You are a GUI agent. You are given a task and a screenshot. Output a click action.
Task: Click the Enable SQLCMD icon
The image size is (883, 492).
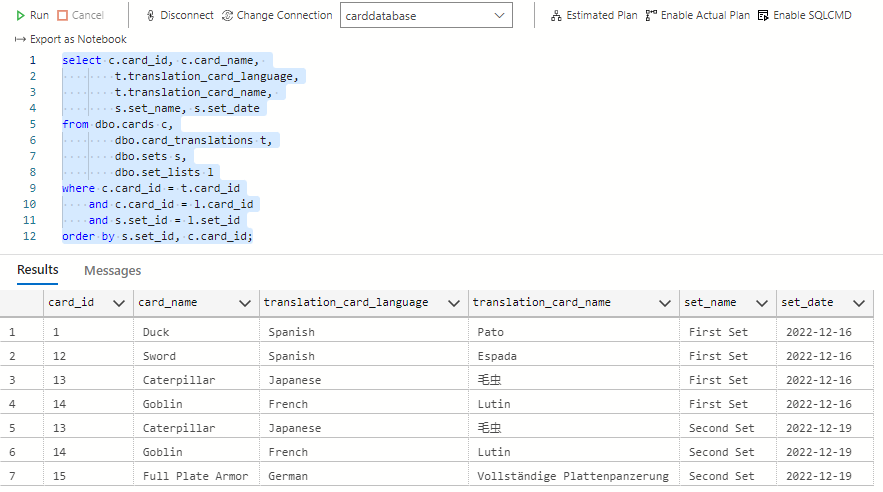(763, 15)
